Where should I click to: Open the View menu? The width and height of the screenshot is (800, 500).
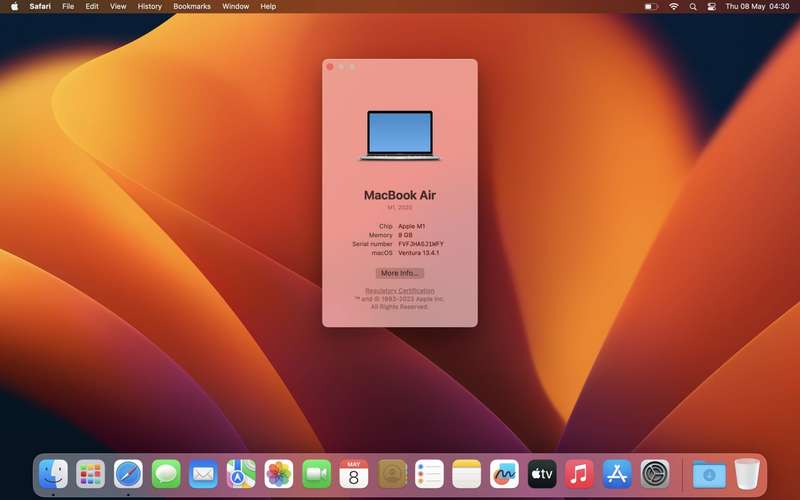tap(118, 7)
